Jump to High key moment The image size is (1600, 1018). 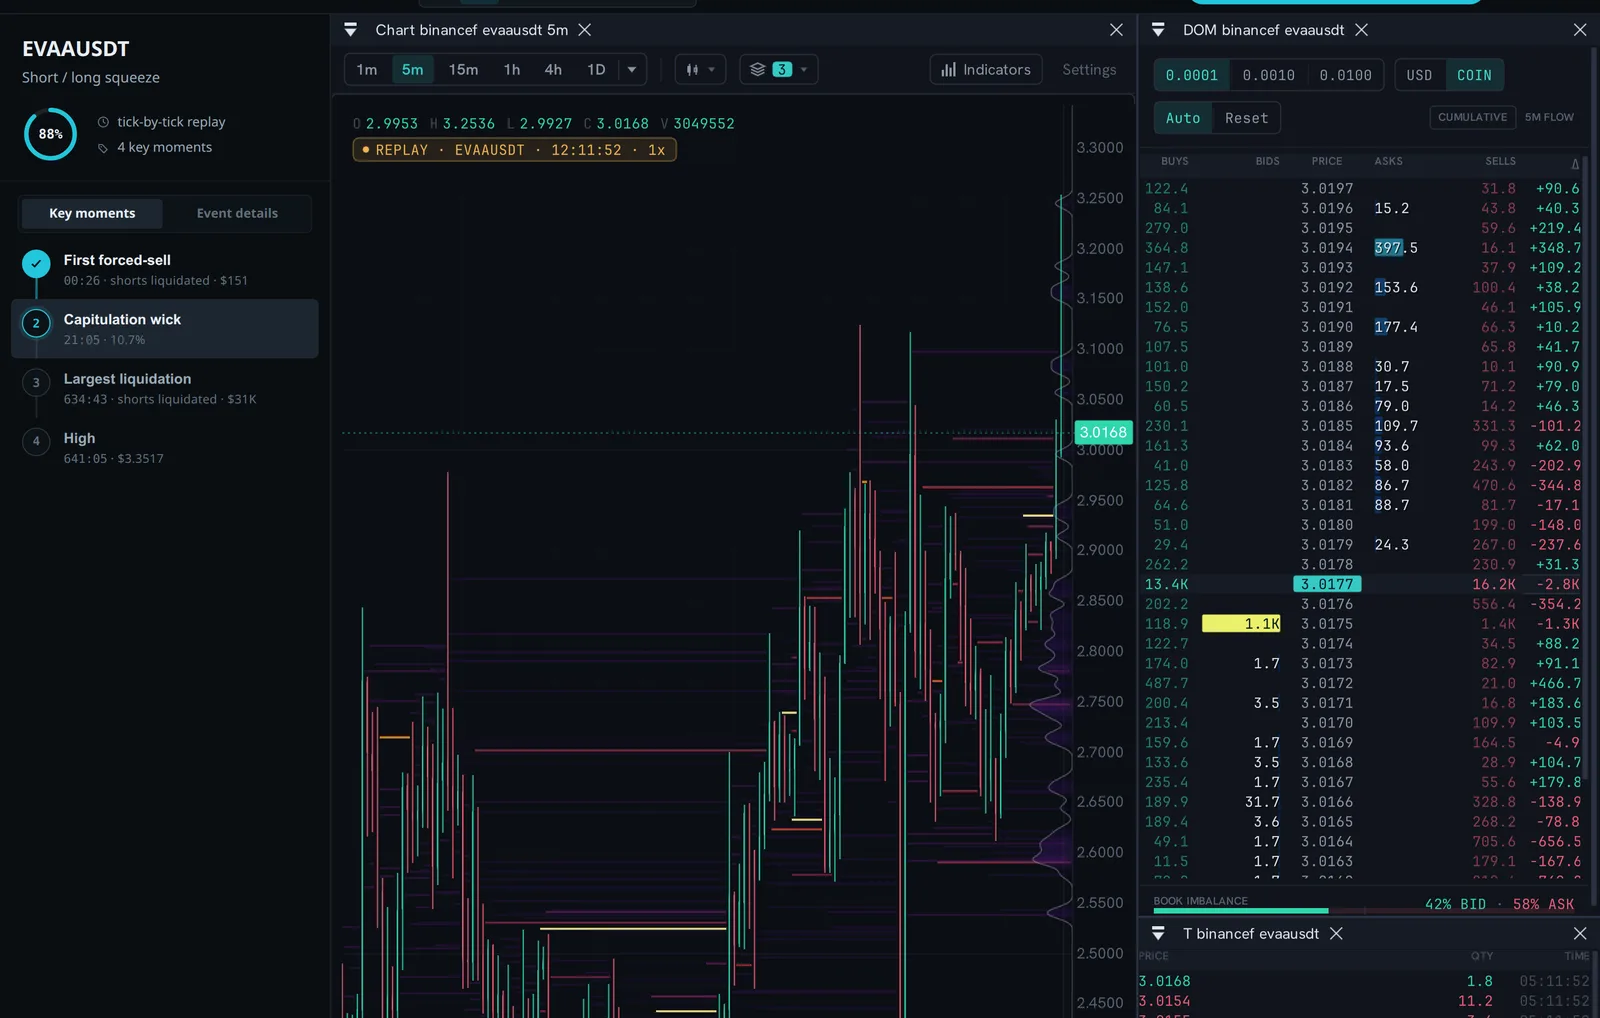tap(165, 447)
